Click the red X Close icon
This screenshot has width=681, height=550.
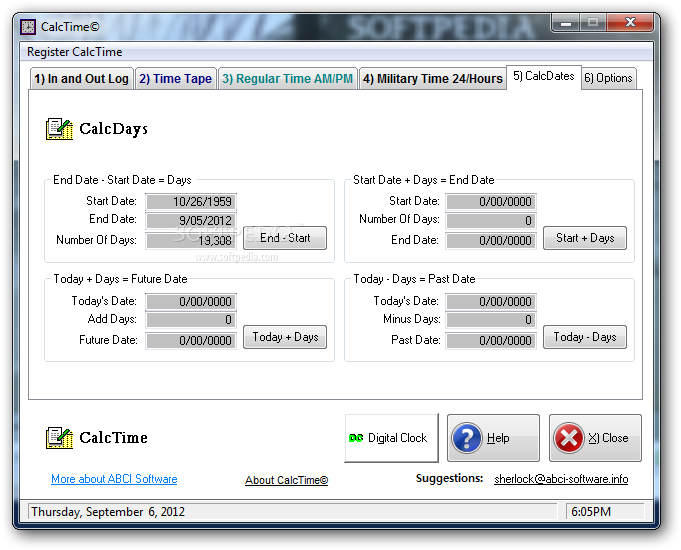(x=569, y=438)
